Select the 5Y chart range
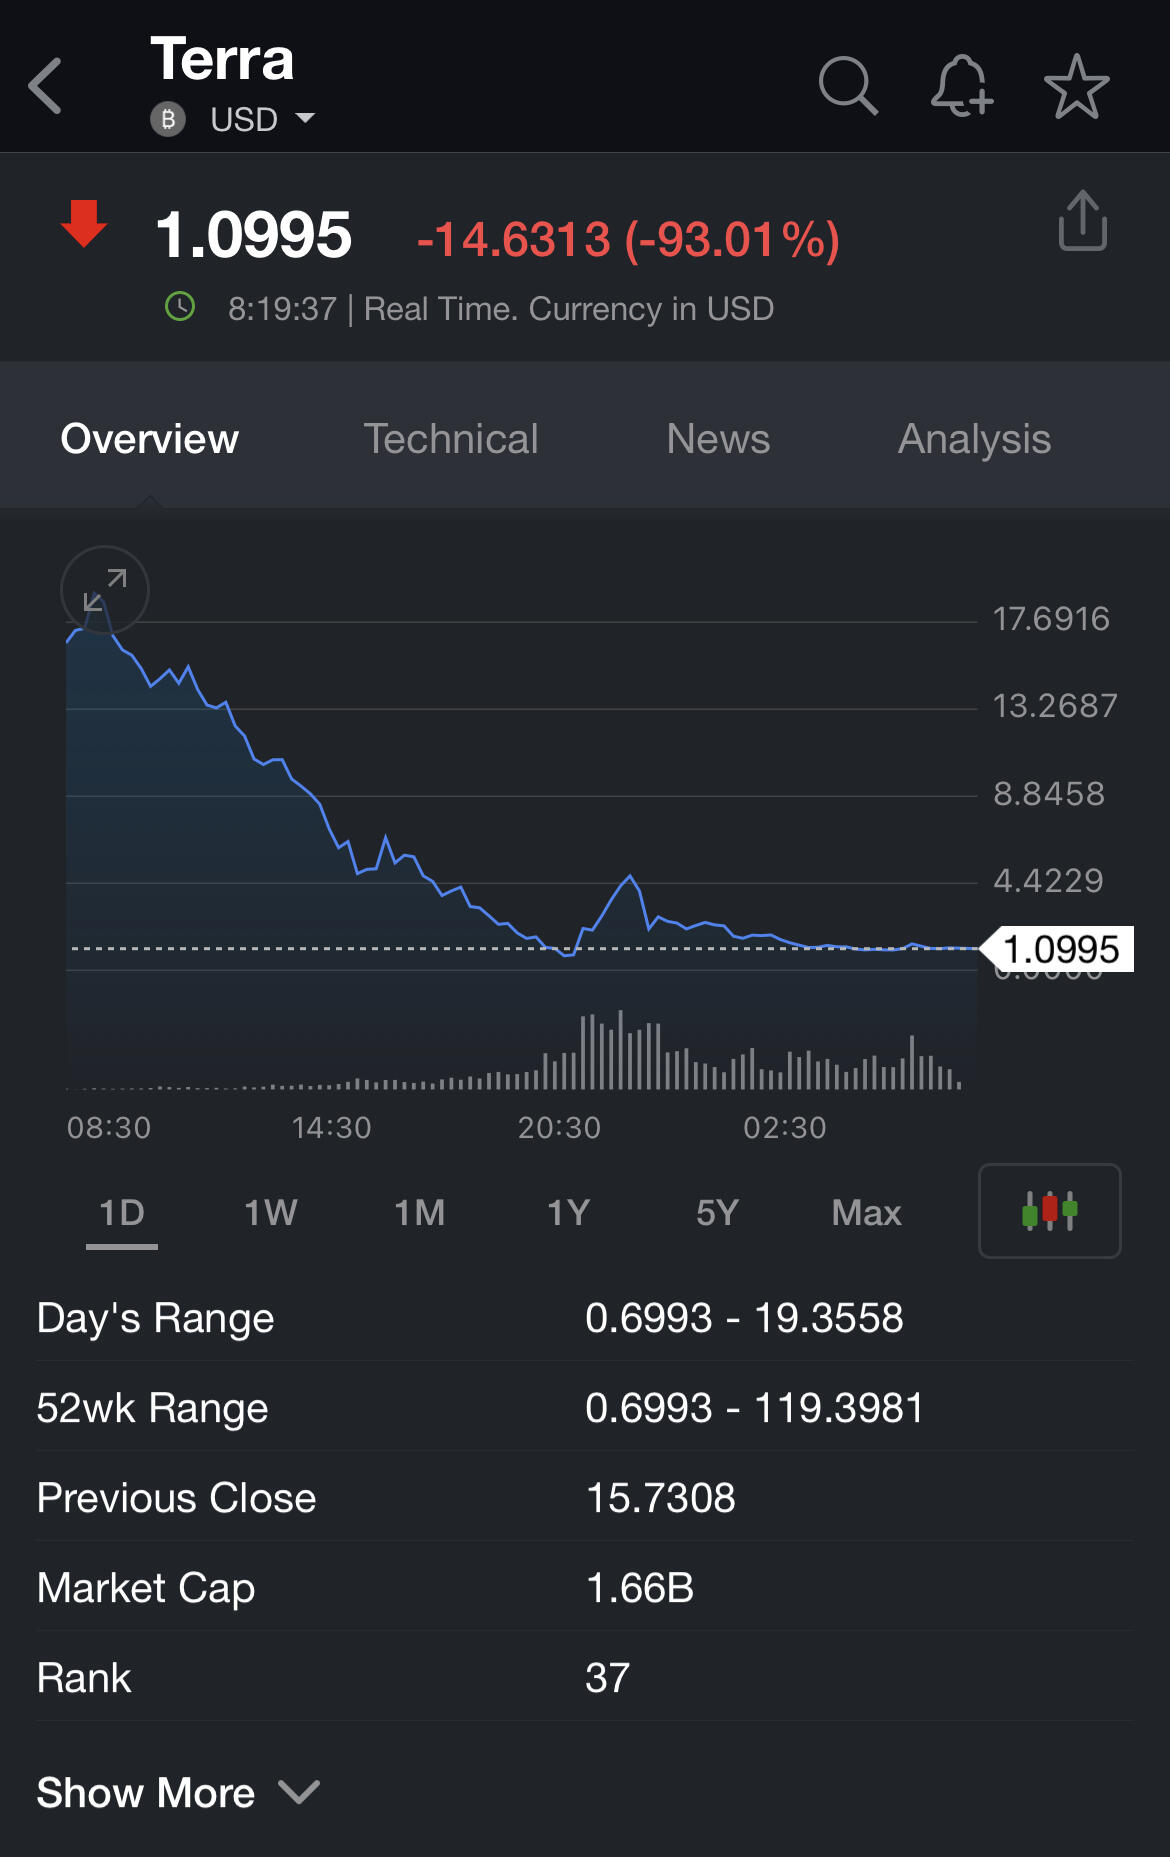Image resolution: width=1170 pixels, height=1857 pixels. coord(717,1212)
